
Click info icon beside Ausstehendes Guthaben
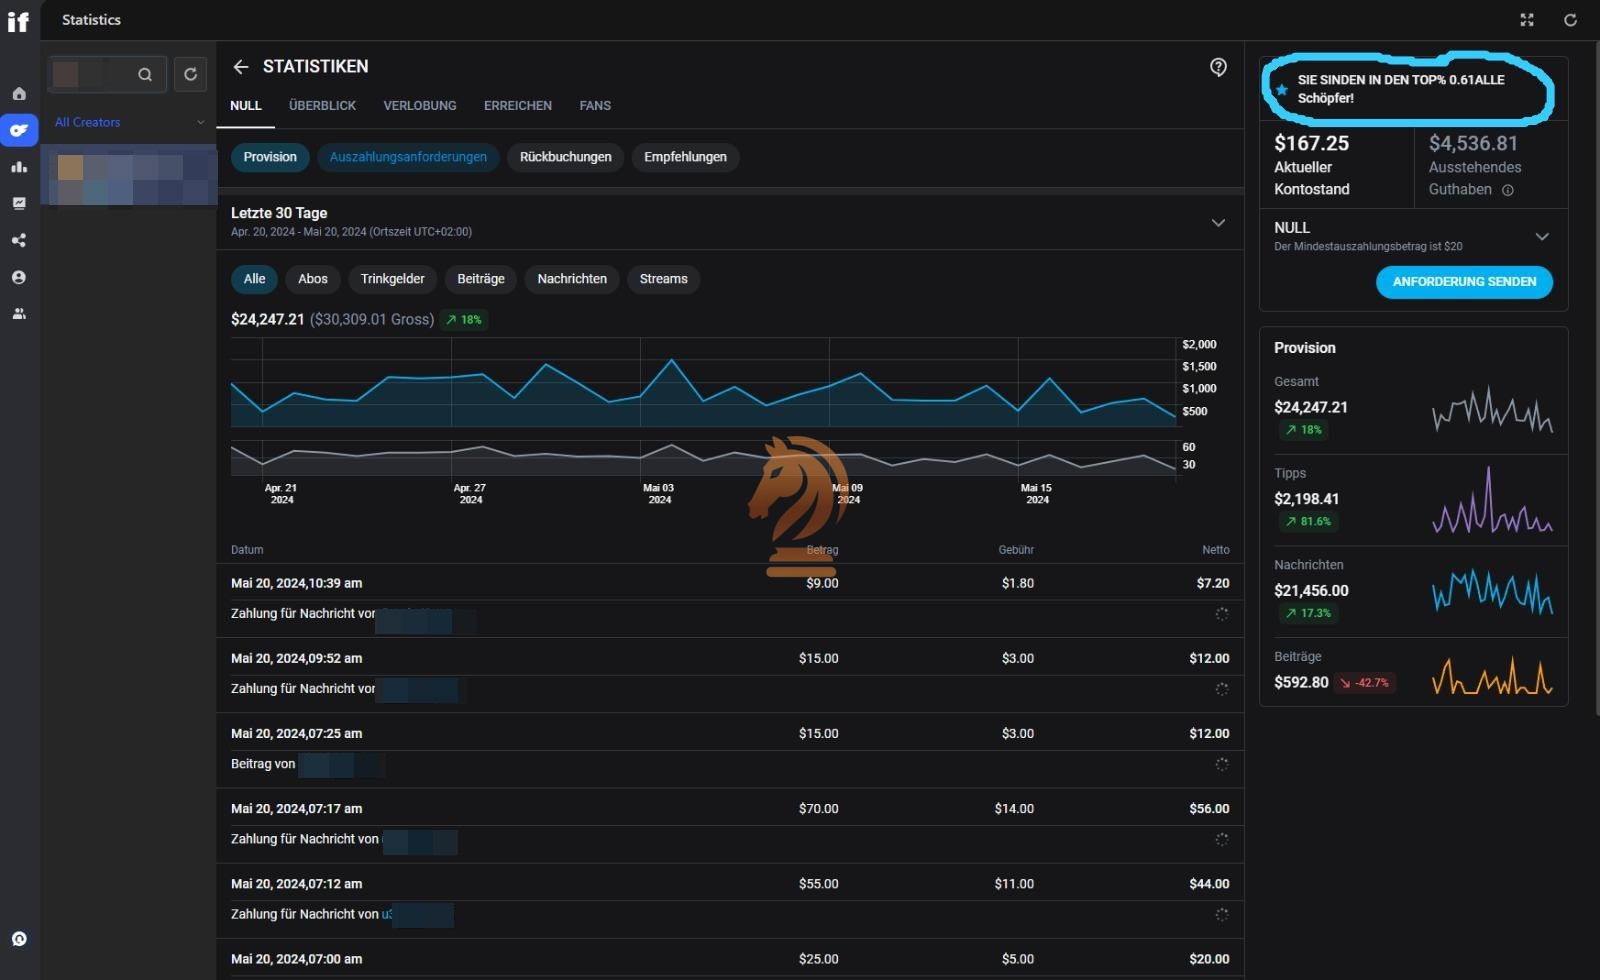pos(1508,190)
